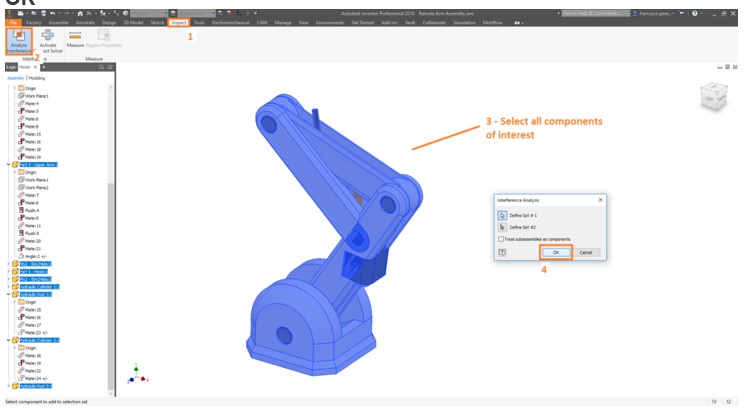Select Work Plane2 in the model tree
This screenshot has width=747, height=410.
tap(38, 187)
